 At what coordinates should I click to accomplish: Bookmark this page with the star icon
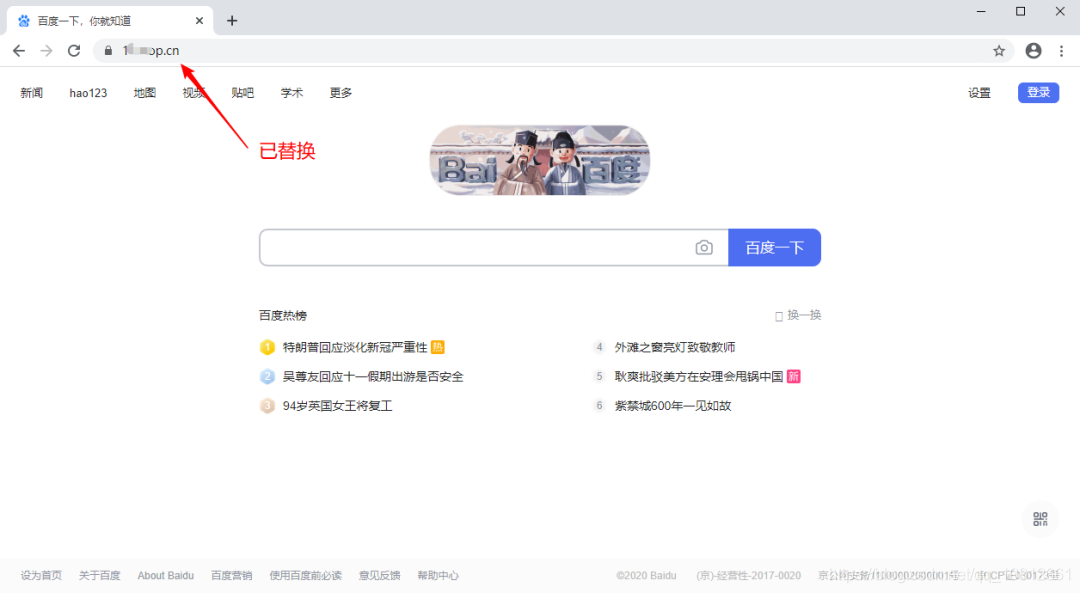[999, 50]
